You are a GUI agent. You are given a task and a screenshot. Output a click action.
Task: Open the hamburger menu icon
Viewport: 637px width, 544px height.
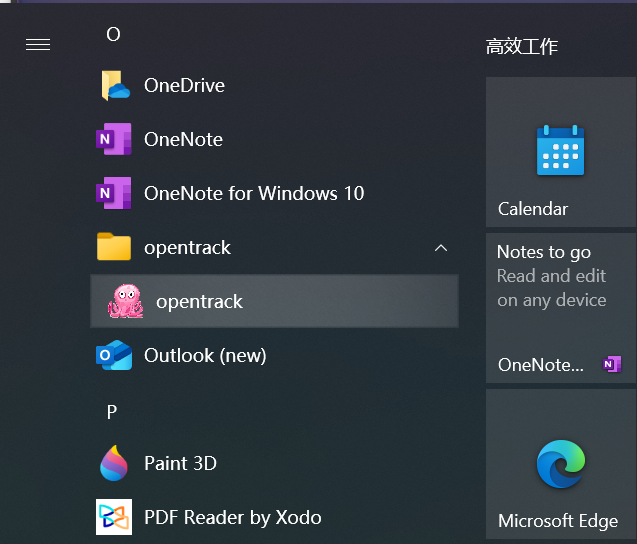38,44
